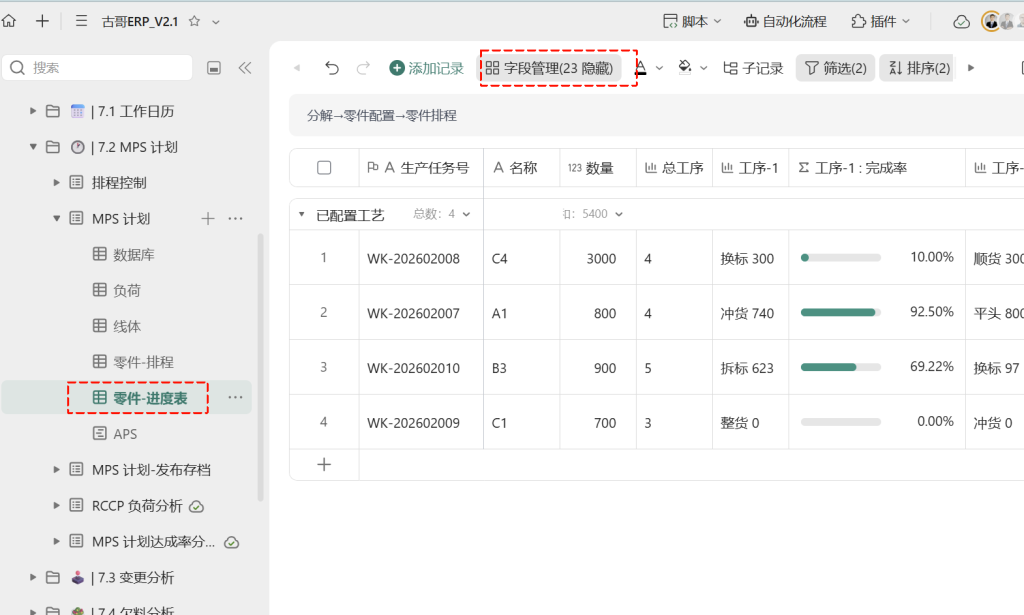The height and width of the screenshot is (615, 1024).
Task: Click the collapse-all icon beside search
Action: [x=214, y=68]
